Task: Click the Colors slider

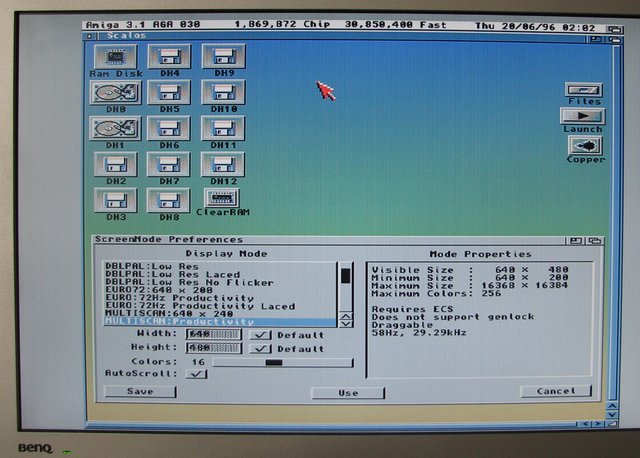Action: tap(282, 362)
